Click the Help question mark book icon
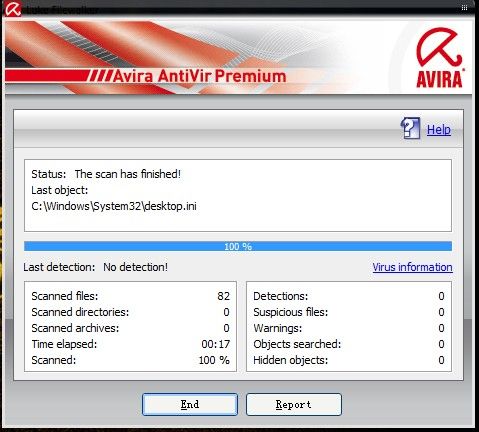The image size is (479, 432). [x=410, y=128]
